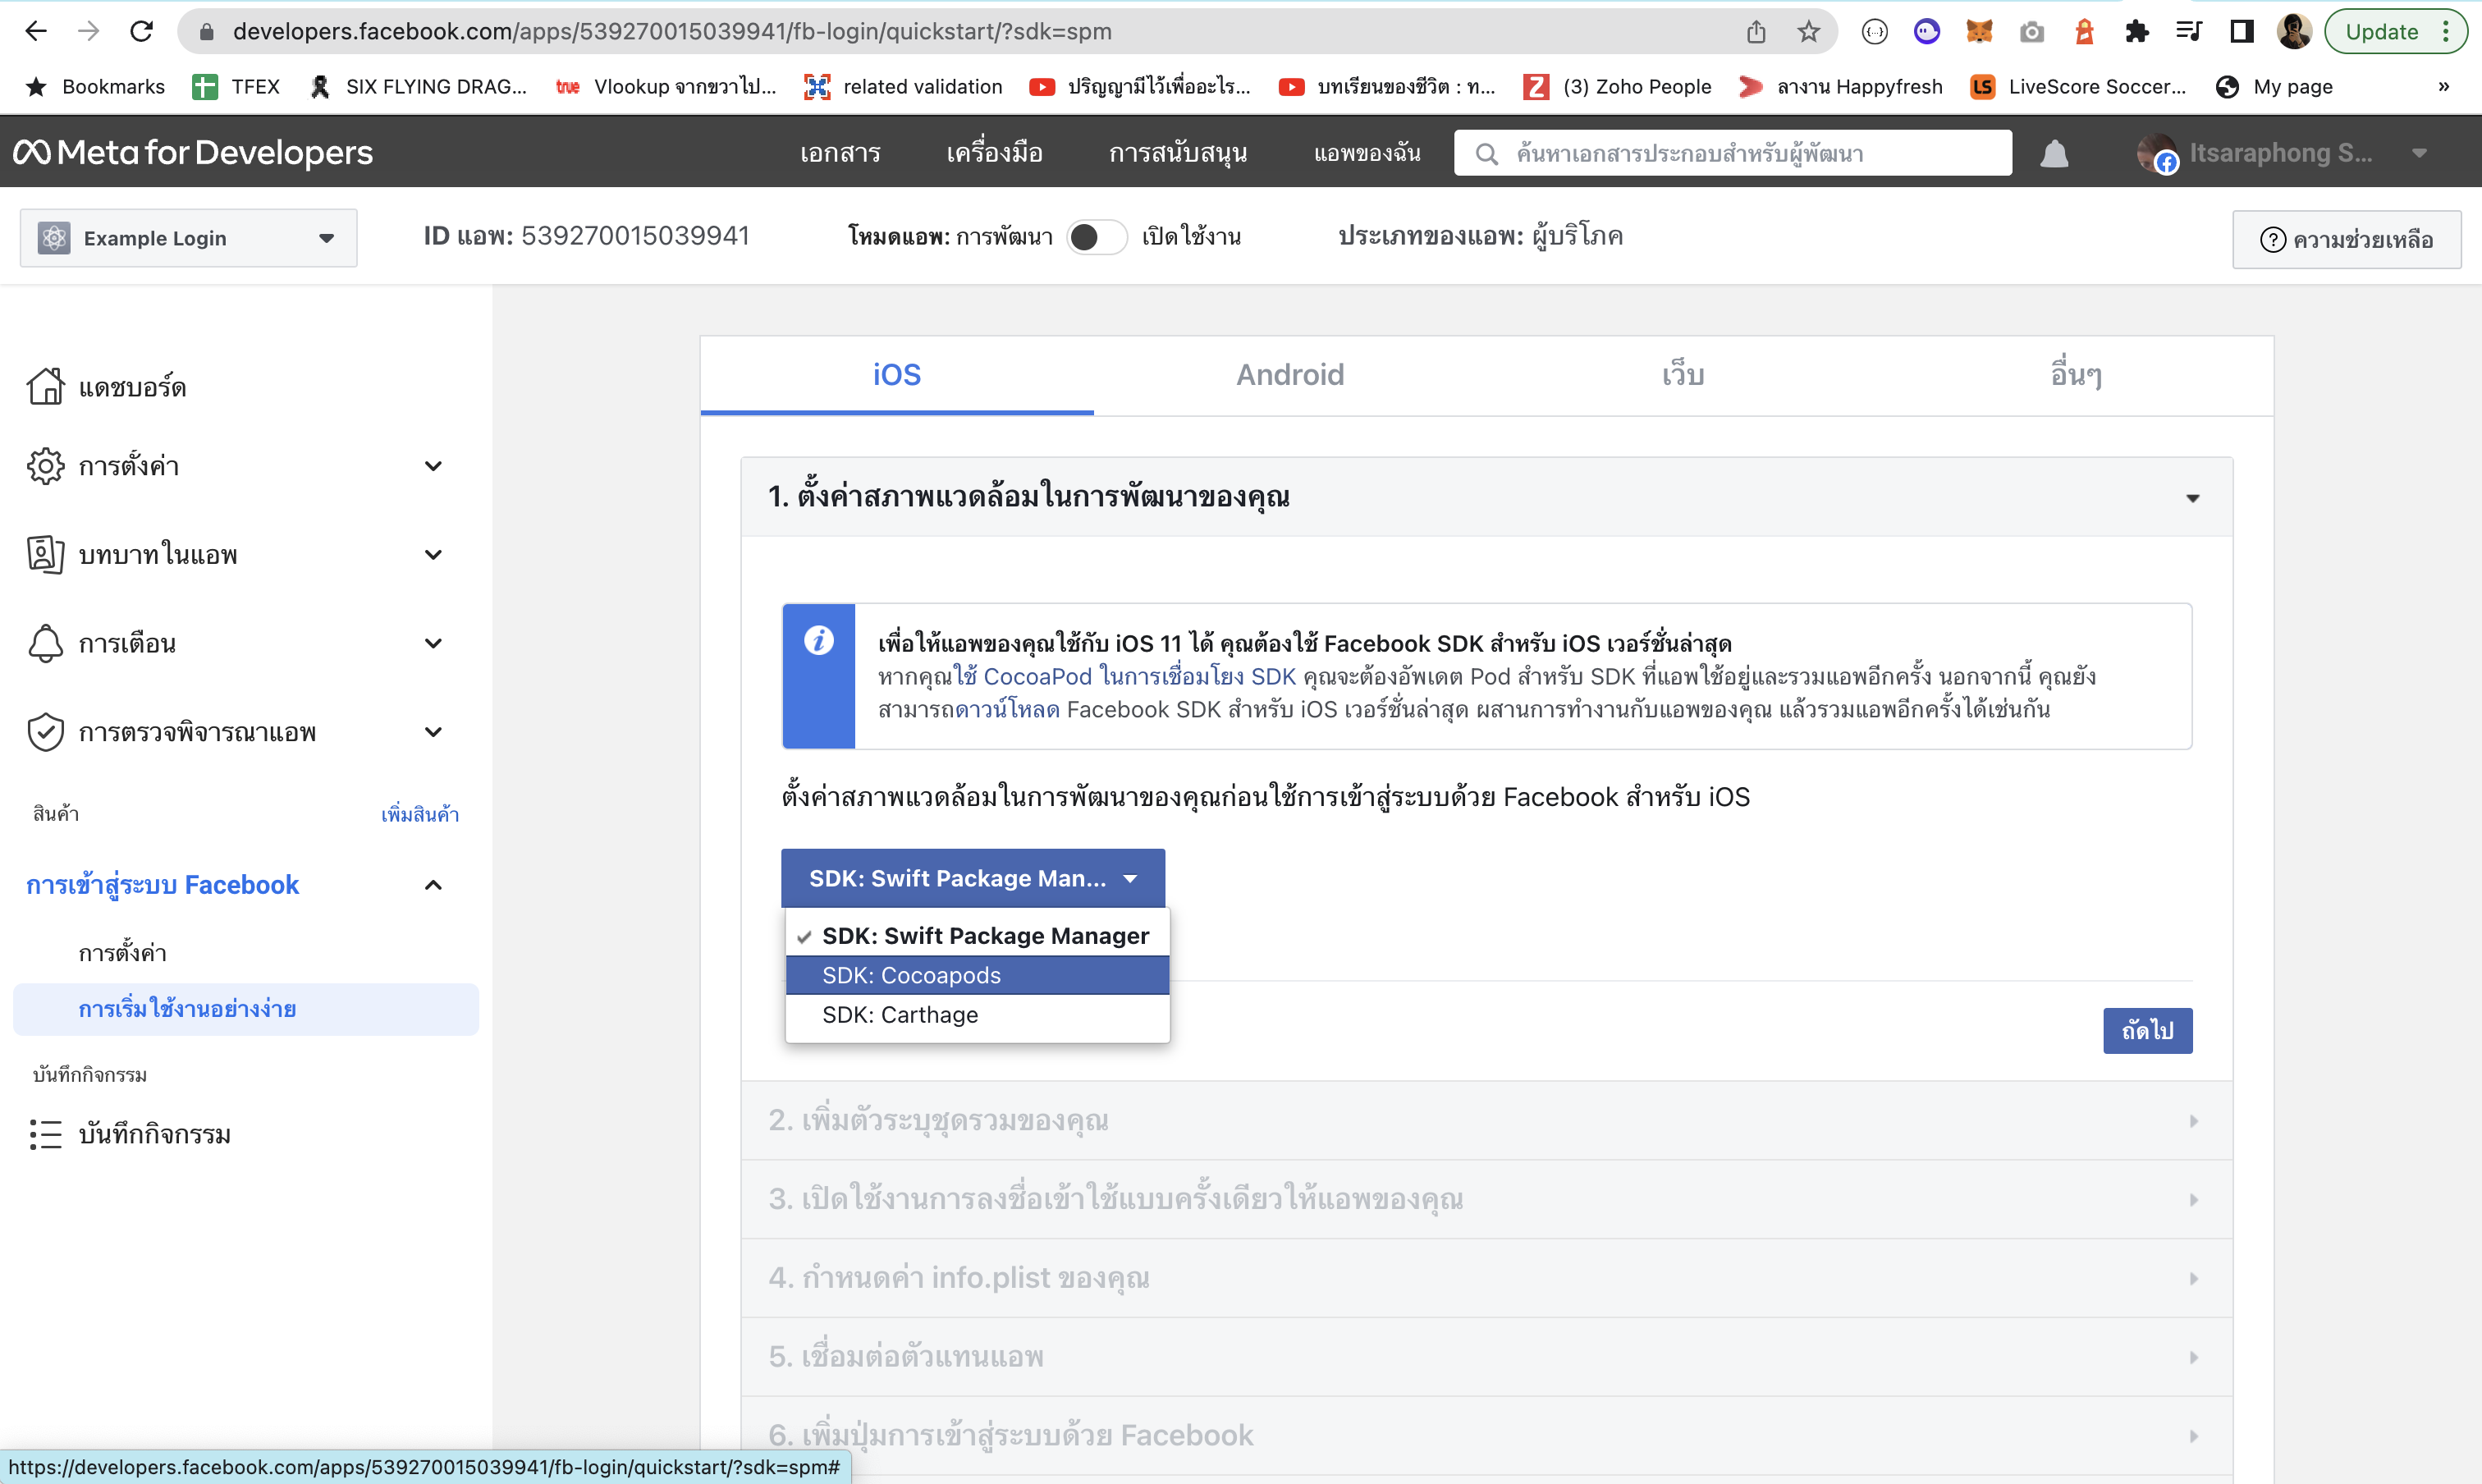Open the Extensions puzzle icon
Viewport: 2482px width, 1484px height.
point(2136,32)
